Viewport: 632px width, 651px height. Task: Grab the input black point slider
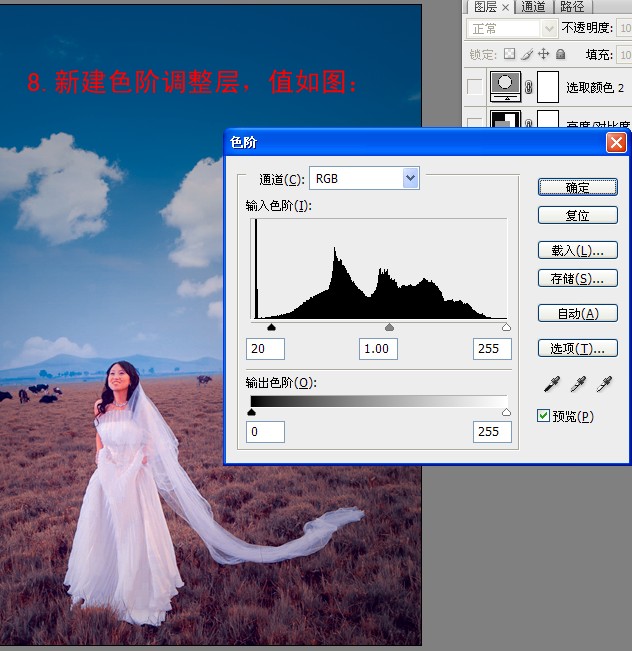[272, 327]
